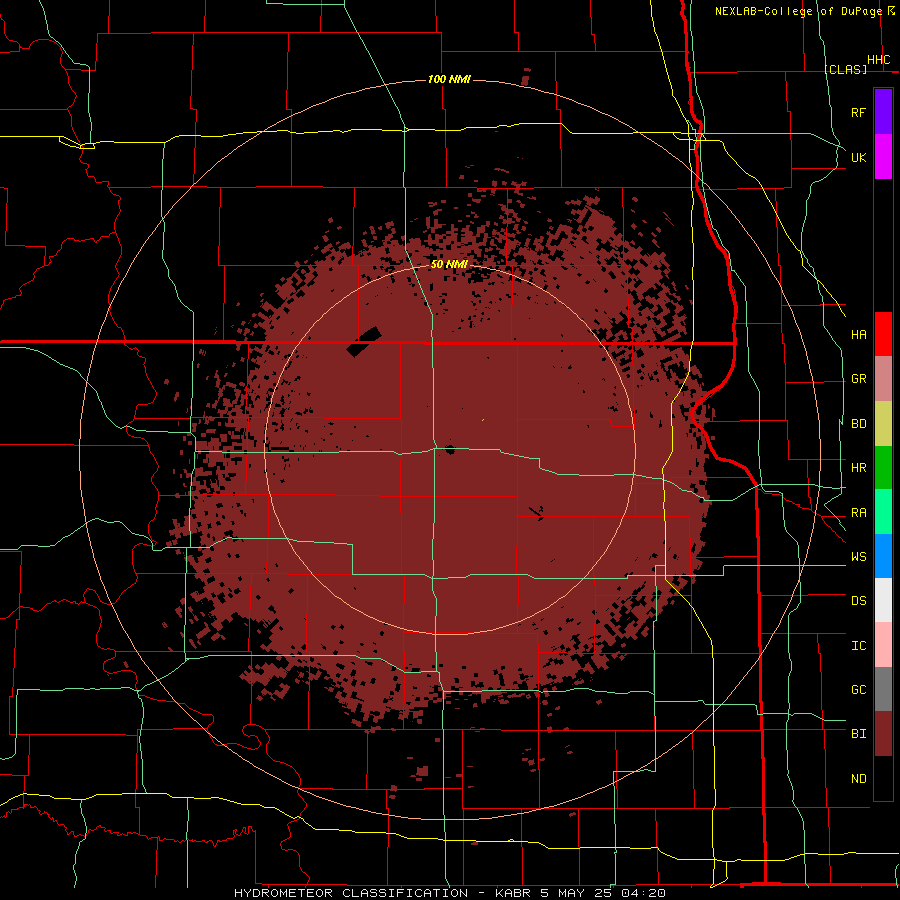Click the UK legend label
The image size is (900, 900).
[858, 157]
